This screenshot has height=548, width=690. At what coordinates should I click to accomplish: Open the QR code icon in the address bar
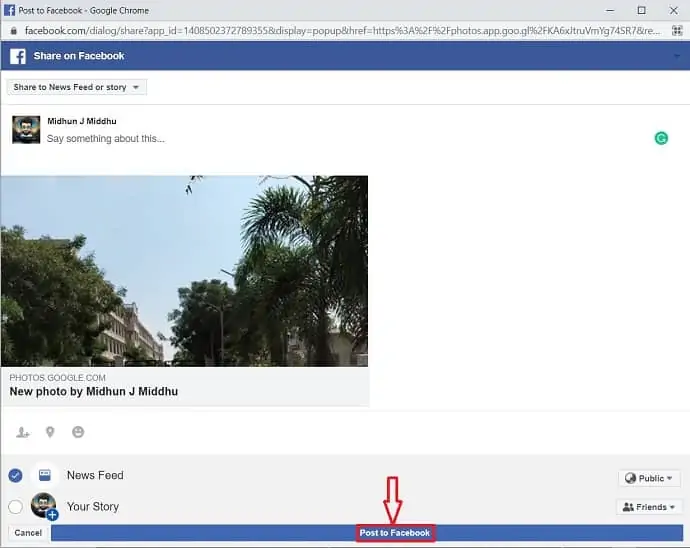coord(676,30)
